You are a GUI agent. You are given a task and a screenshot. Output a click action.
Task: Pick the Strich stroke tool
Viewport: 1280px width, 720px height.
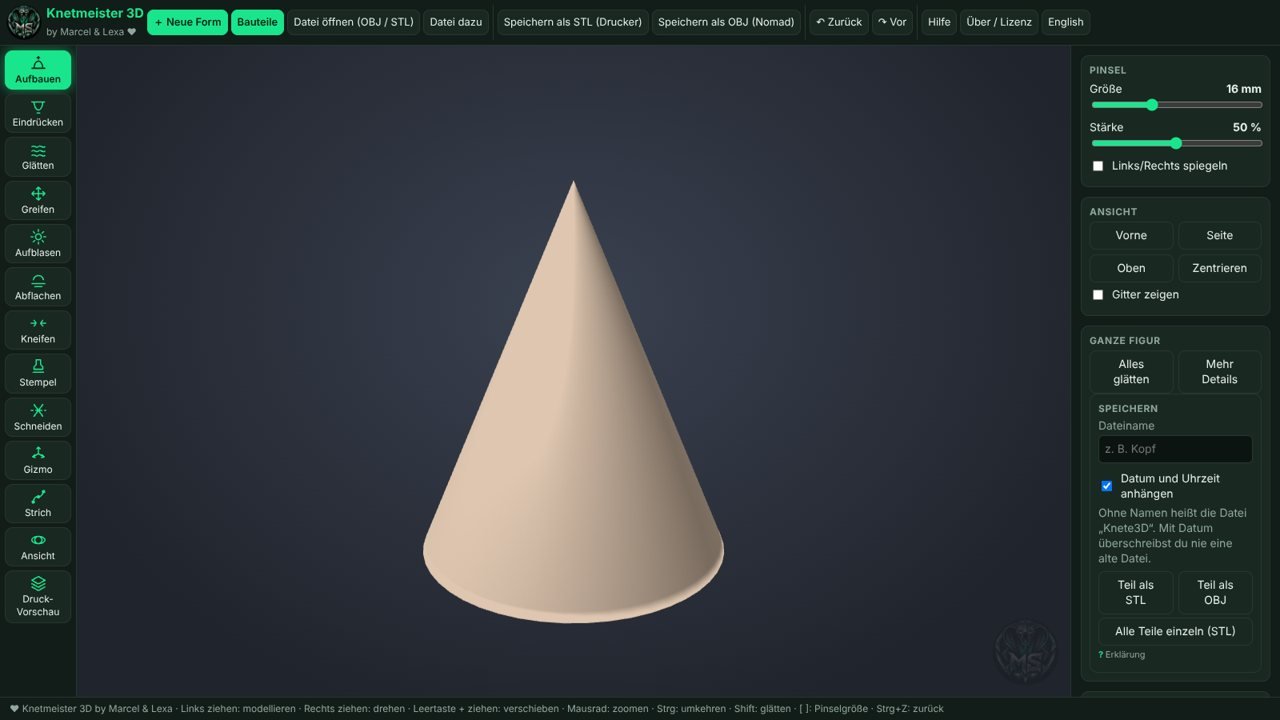[38, 503]
